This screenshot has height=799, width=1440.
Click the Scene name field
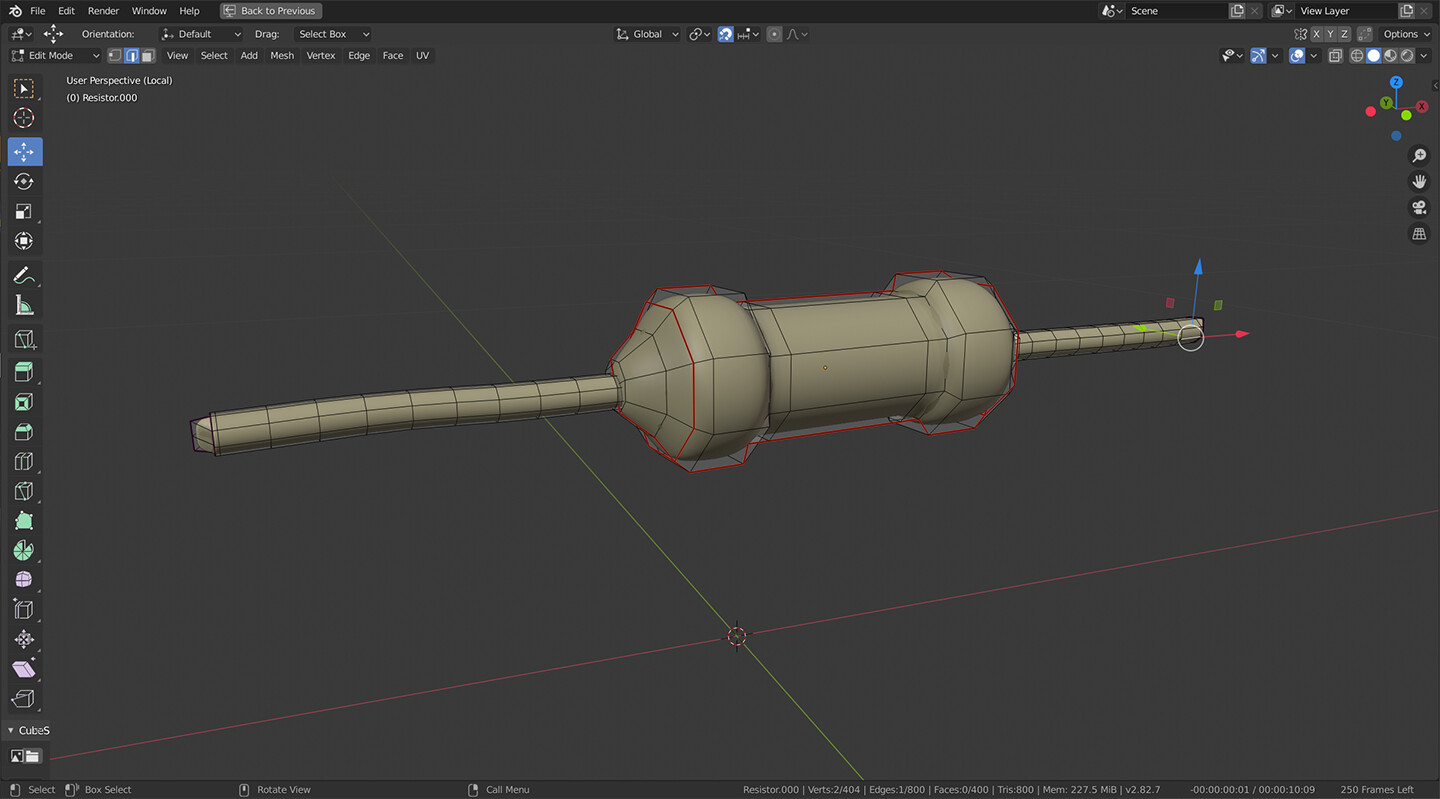[x=1175, y=11]
